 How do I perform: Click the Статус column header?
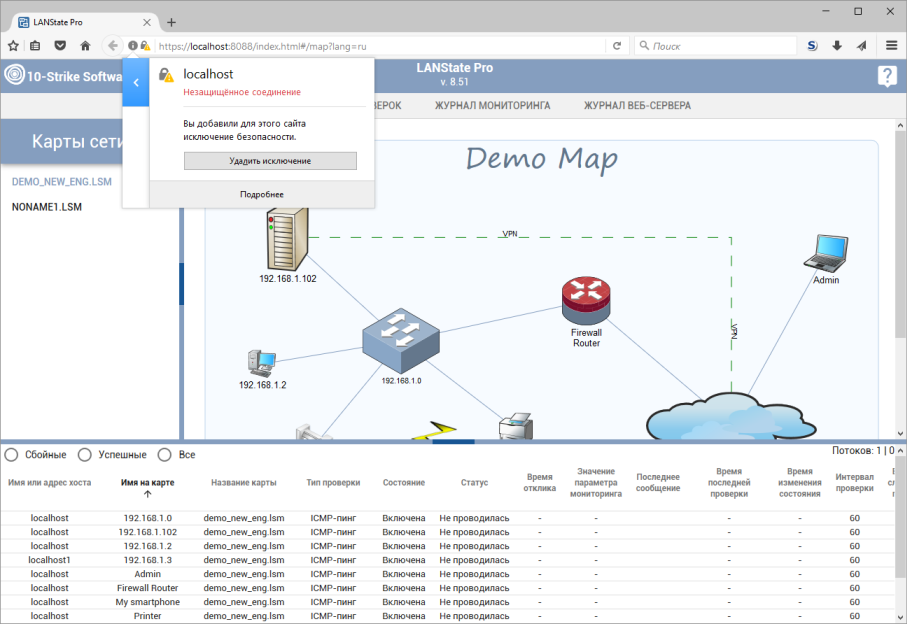474,482
